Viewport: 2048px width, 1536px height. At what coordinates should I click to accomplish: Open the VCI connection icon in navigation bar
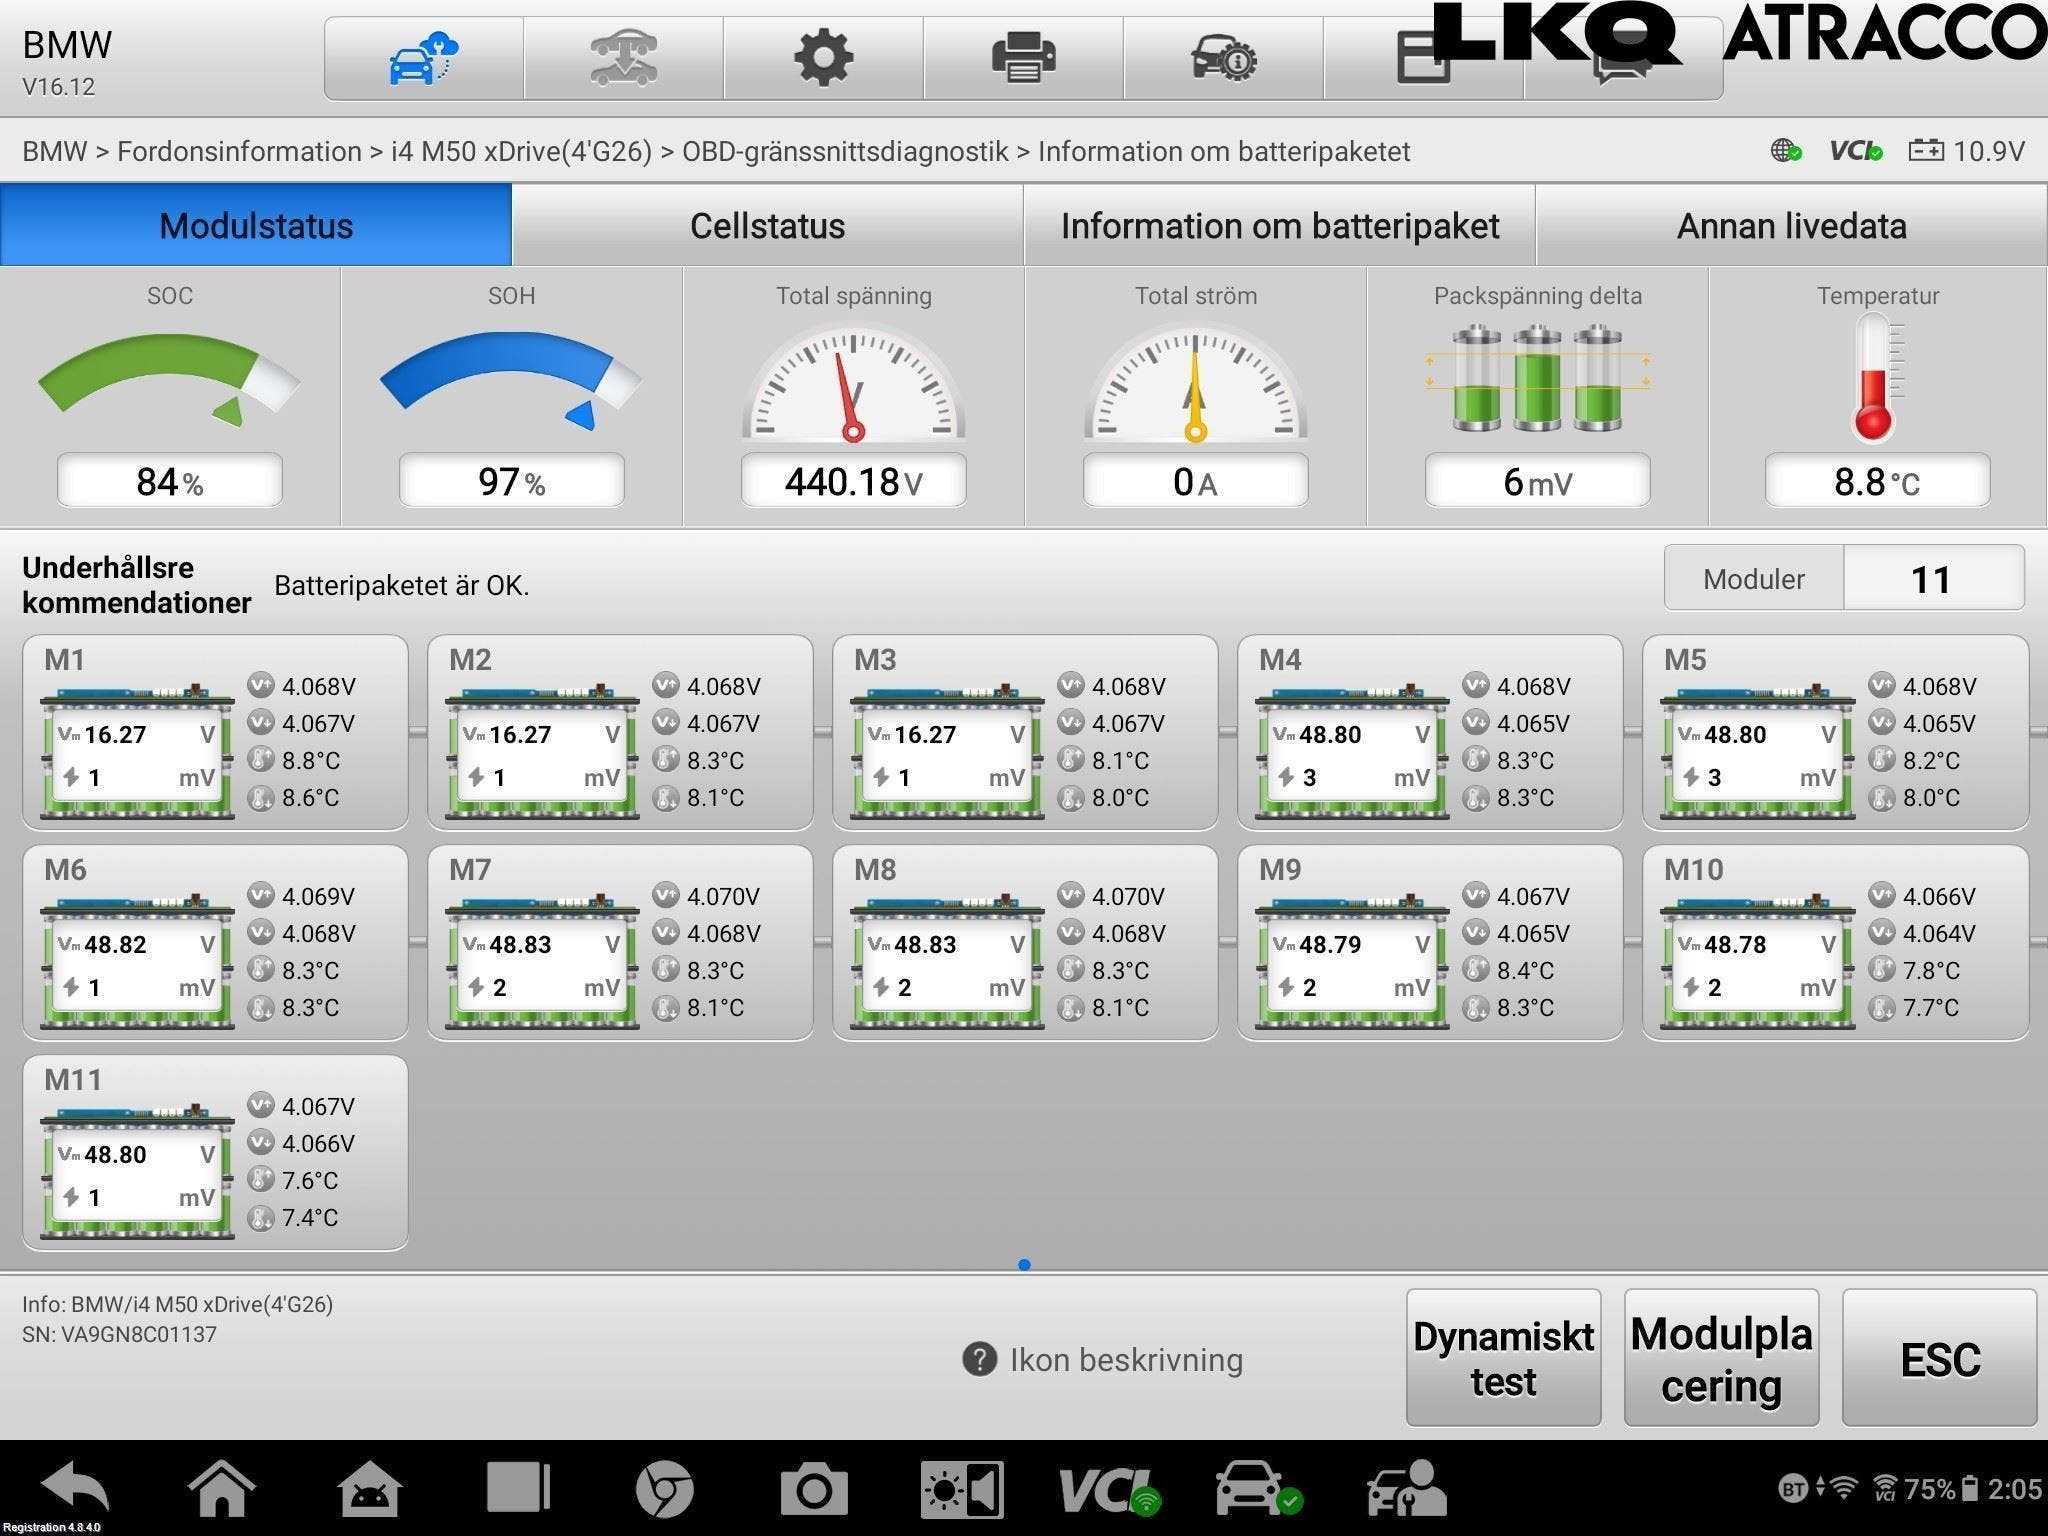tap(1110, 1490)
